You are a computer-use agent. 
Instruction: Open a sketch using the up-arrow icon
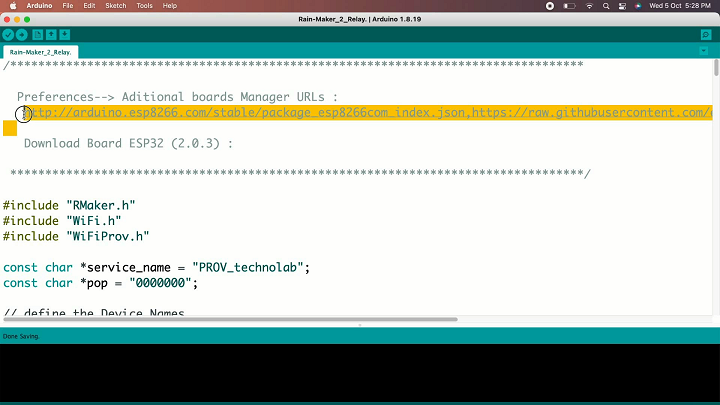tap(51, 34)
